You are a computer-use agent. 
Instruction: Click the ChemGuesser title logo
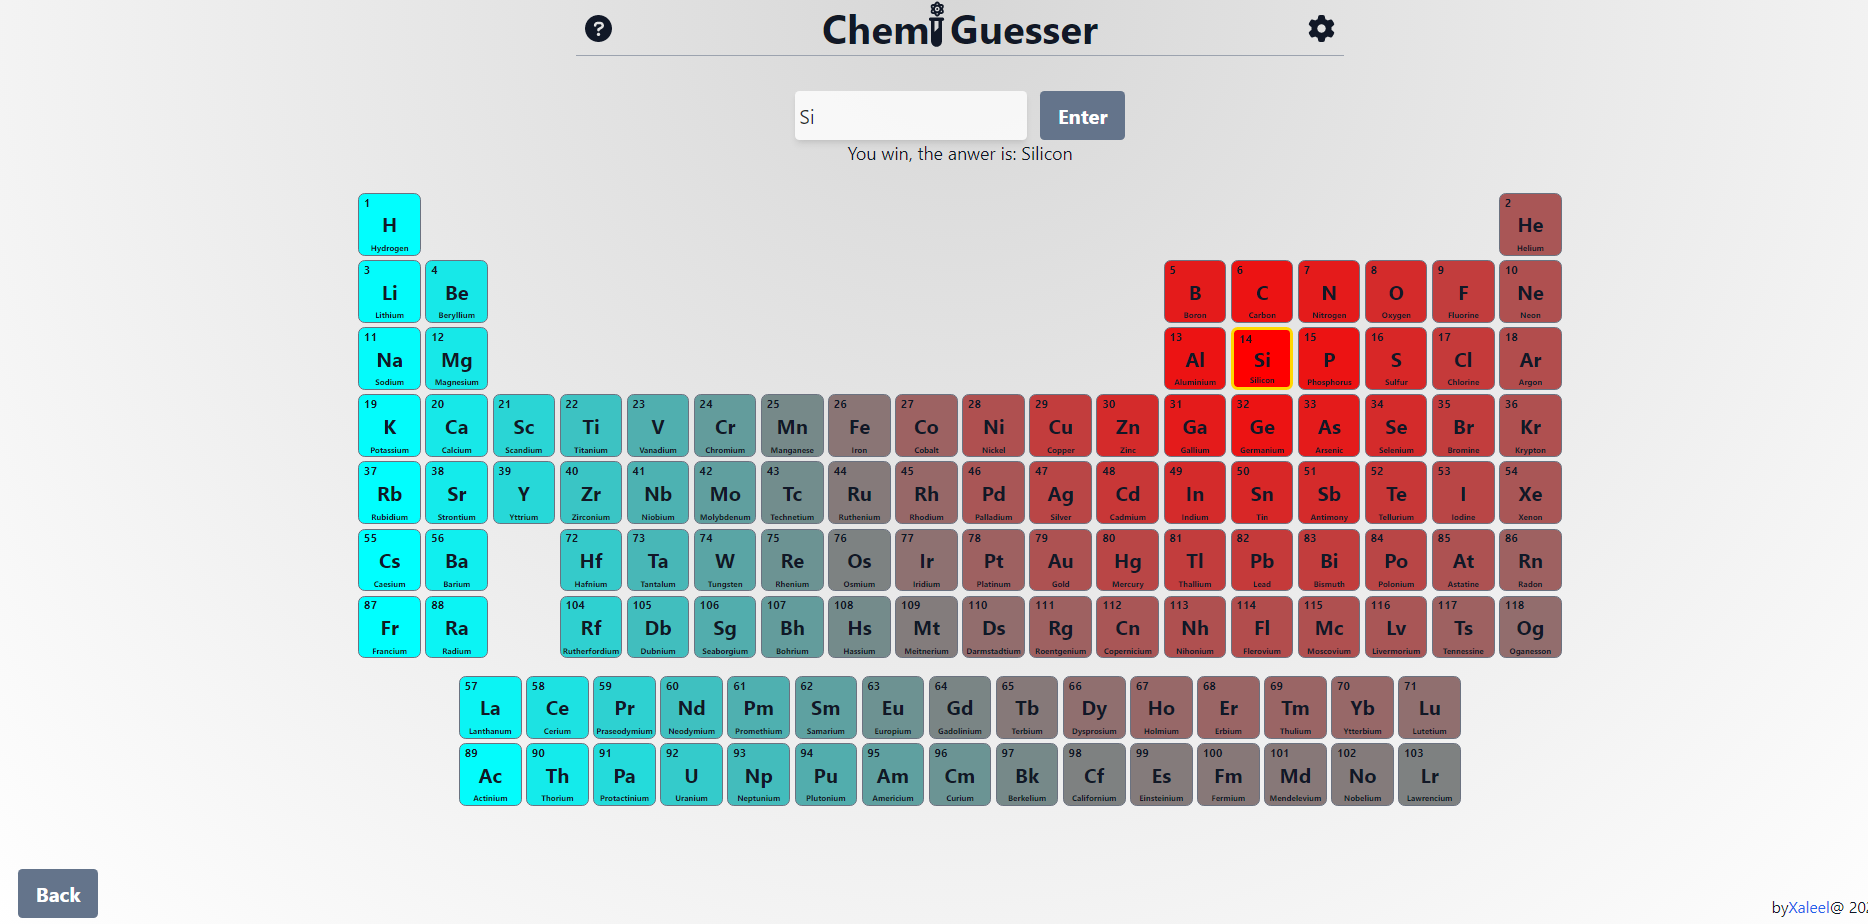point(959,30)
